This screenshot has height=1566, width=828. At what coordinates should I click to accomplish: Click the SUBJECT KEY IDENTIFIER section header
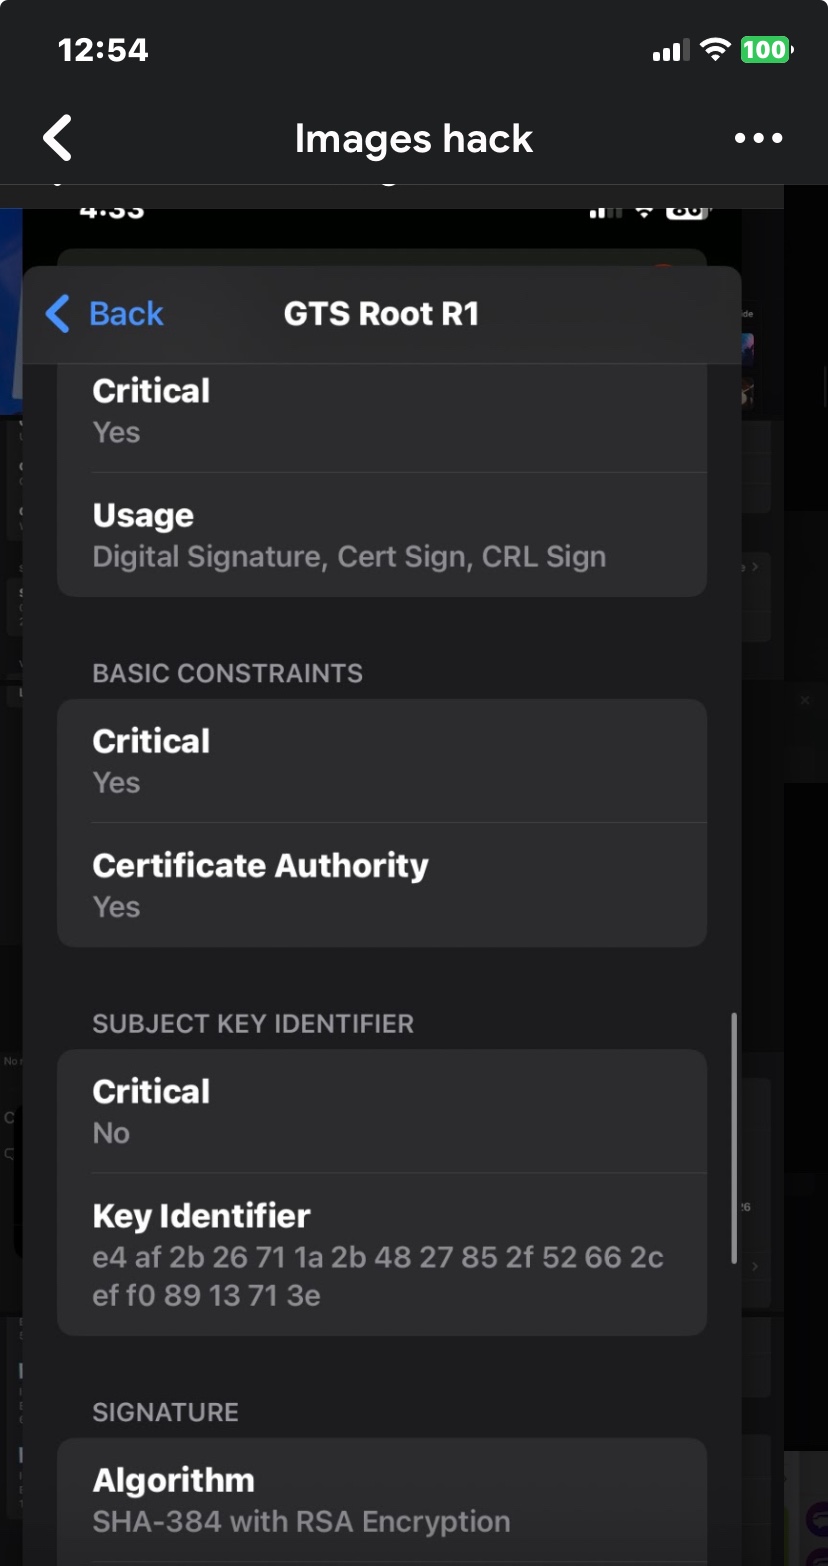[x=253, y=1024]
